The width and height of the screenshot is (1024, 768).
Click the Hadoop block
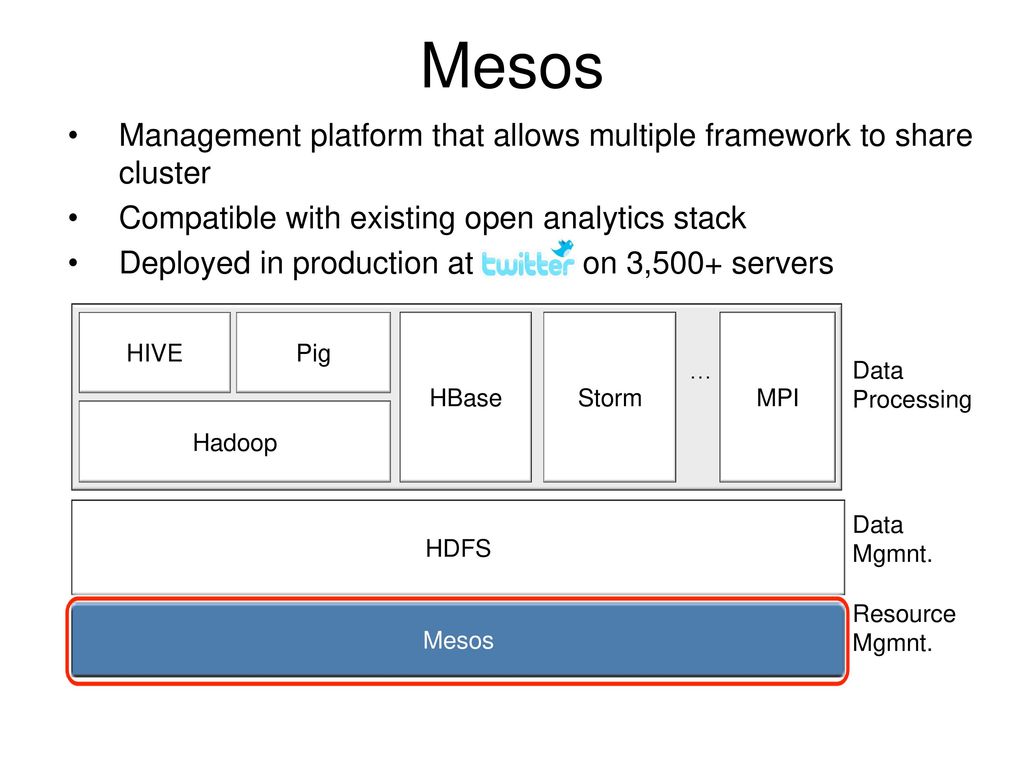tap(234, 442)
